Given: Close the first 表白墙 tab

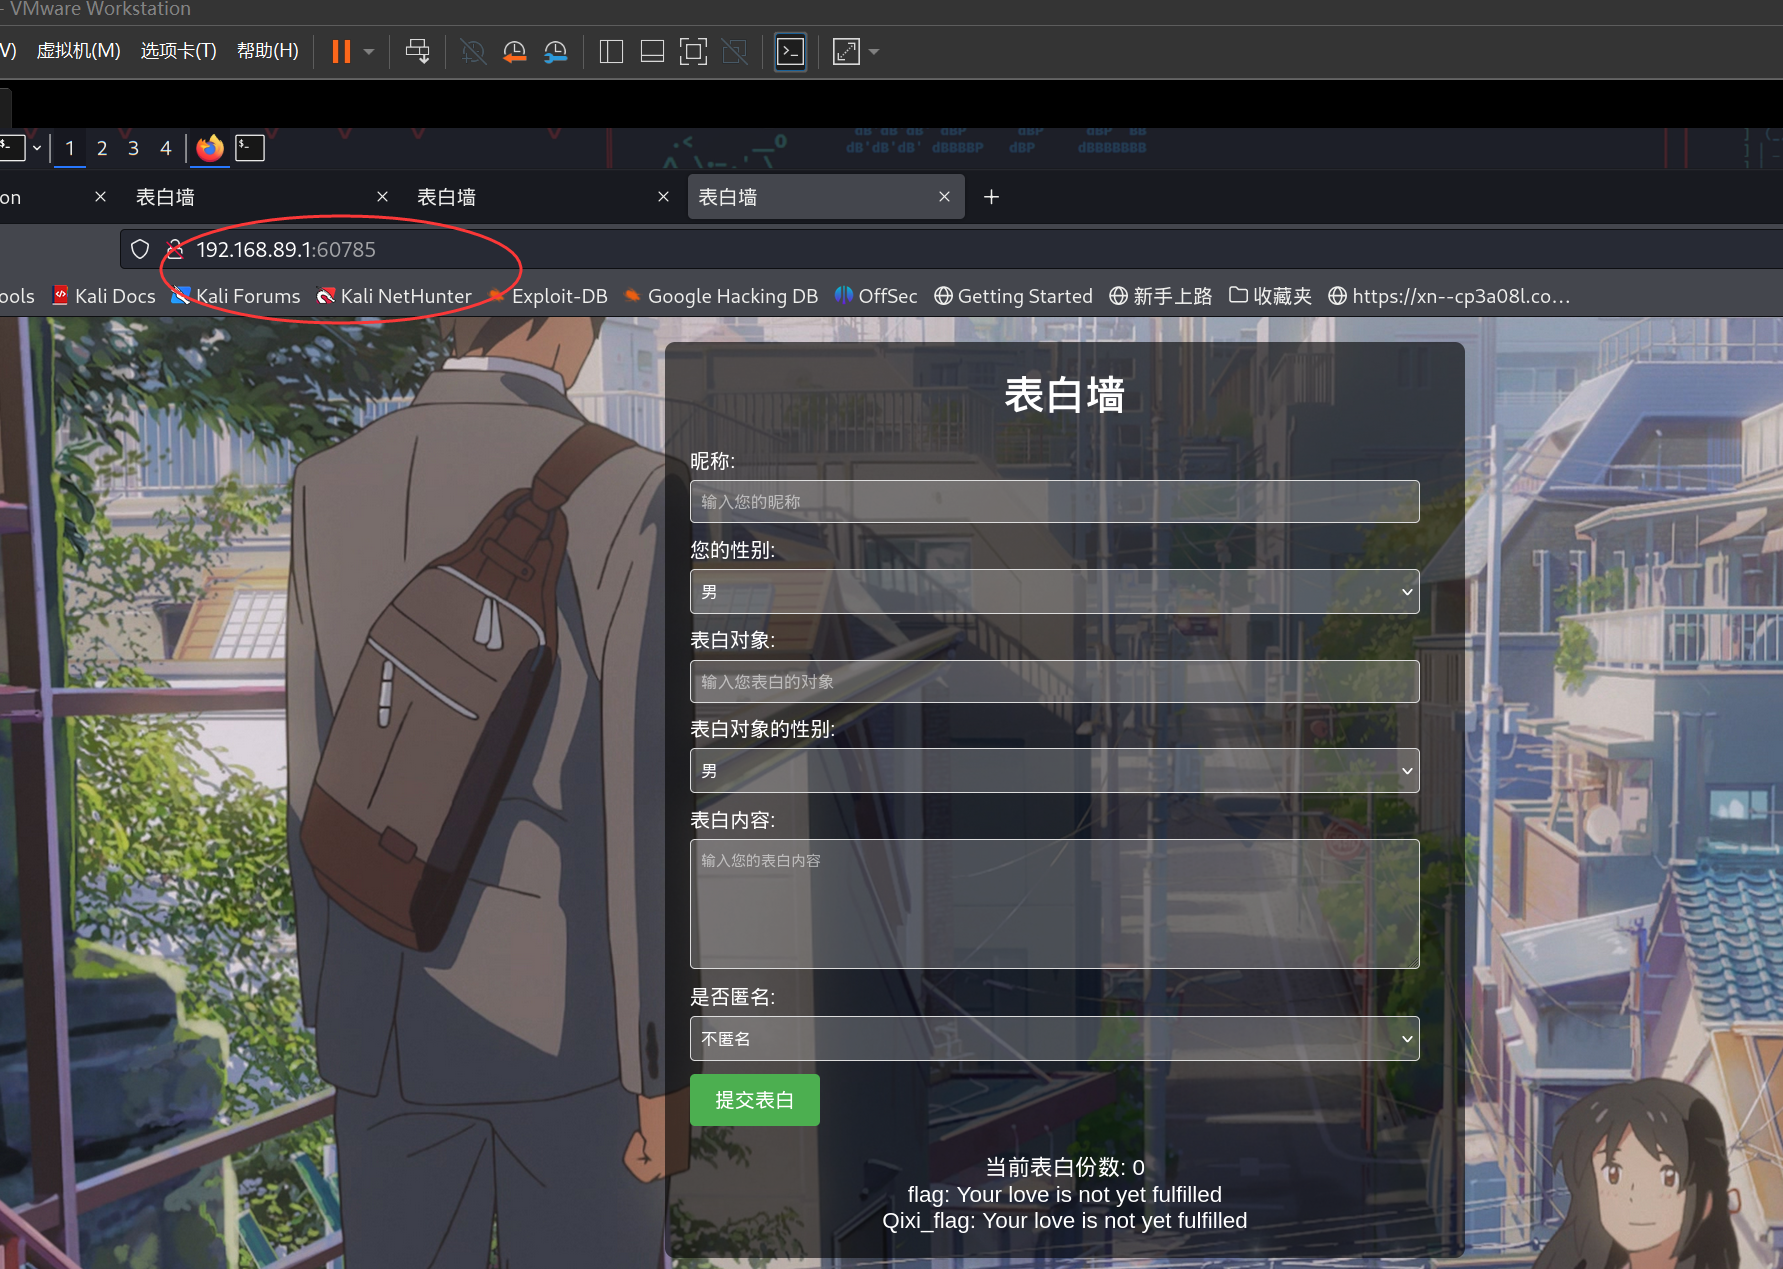Looking at the screenshot, I should point(382,197).
